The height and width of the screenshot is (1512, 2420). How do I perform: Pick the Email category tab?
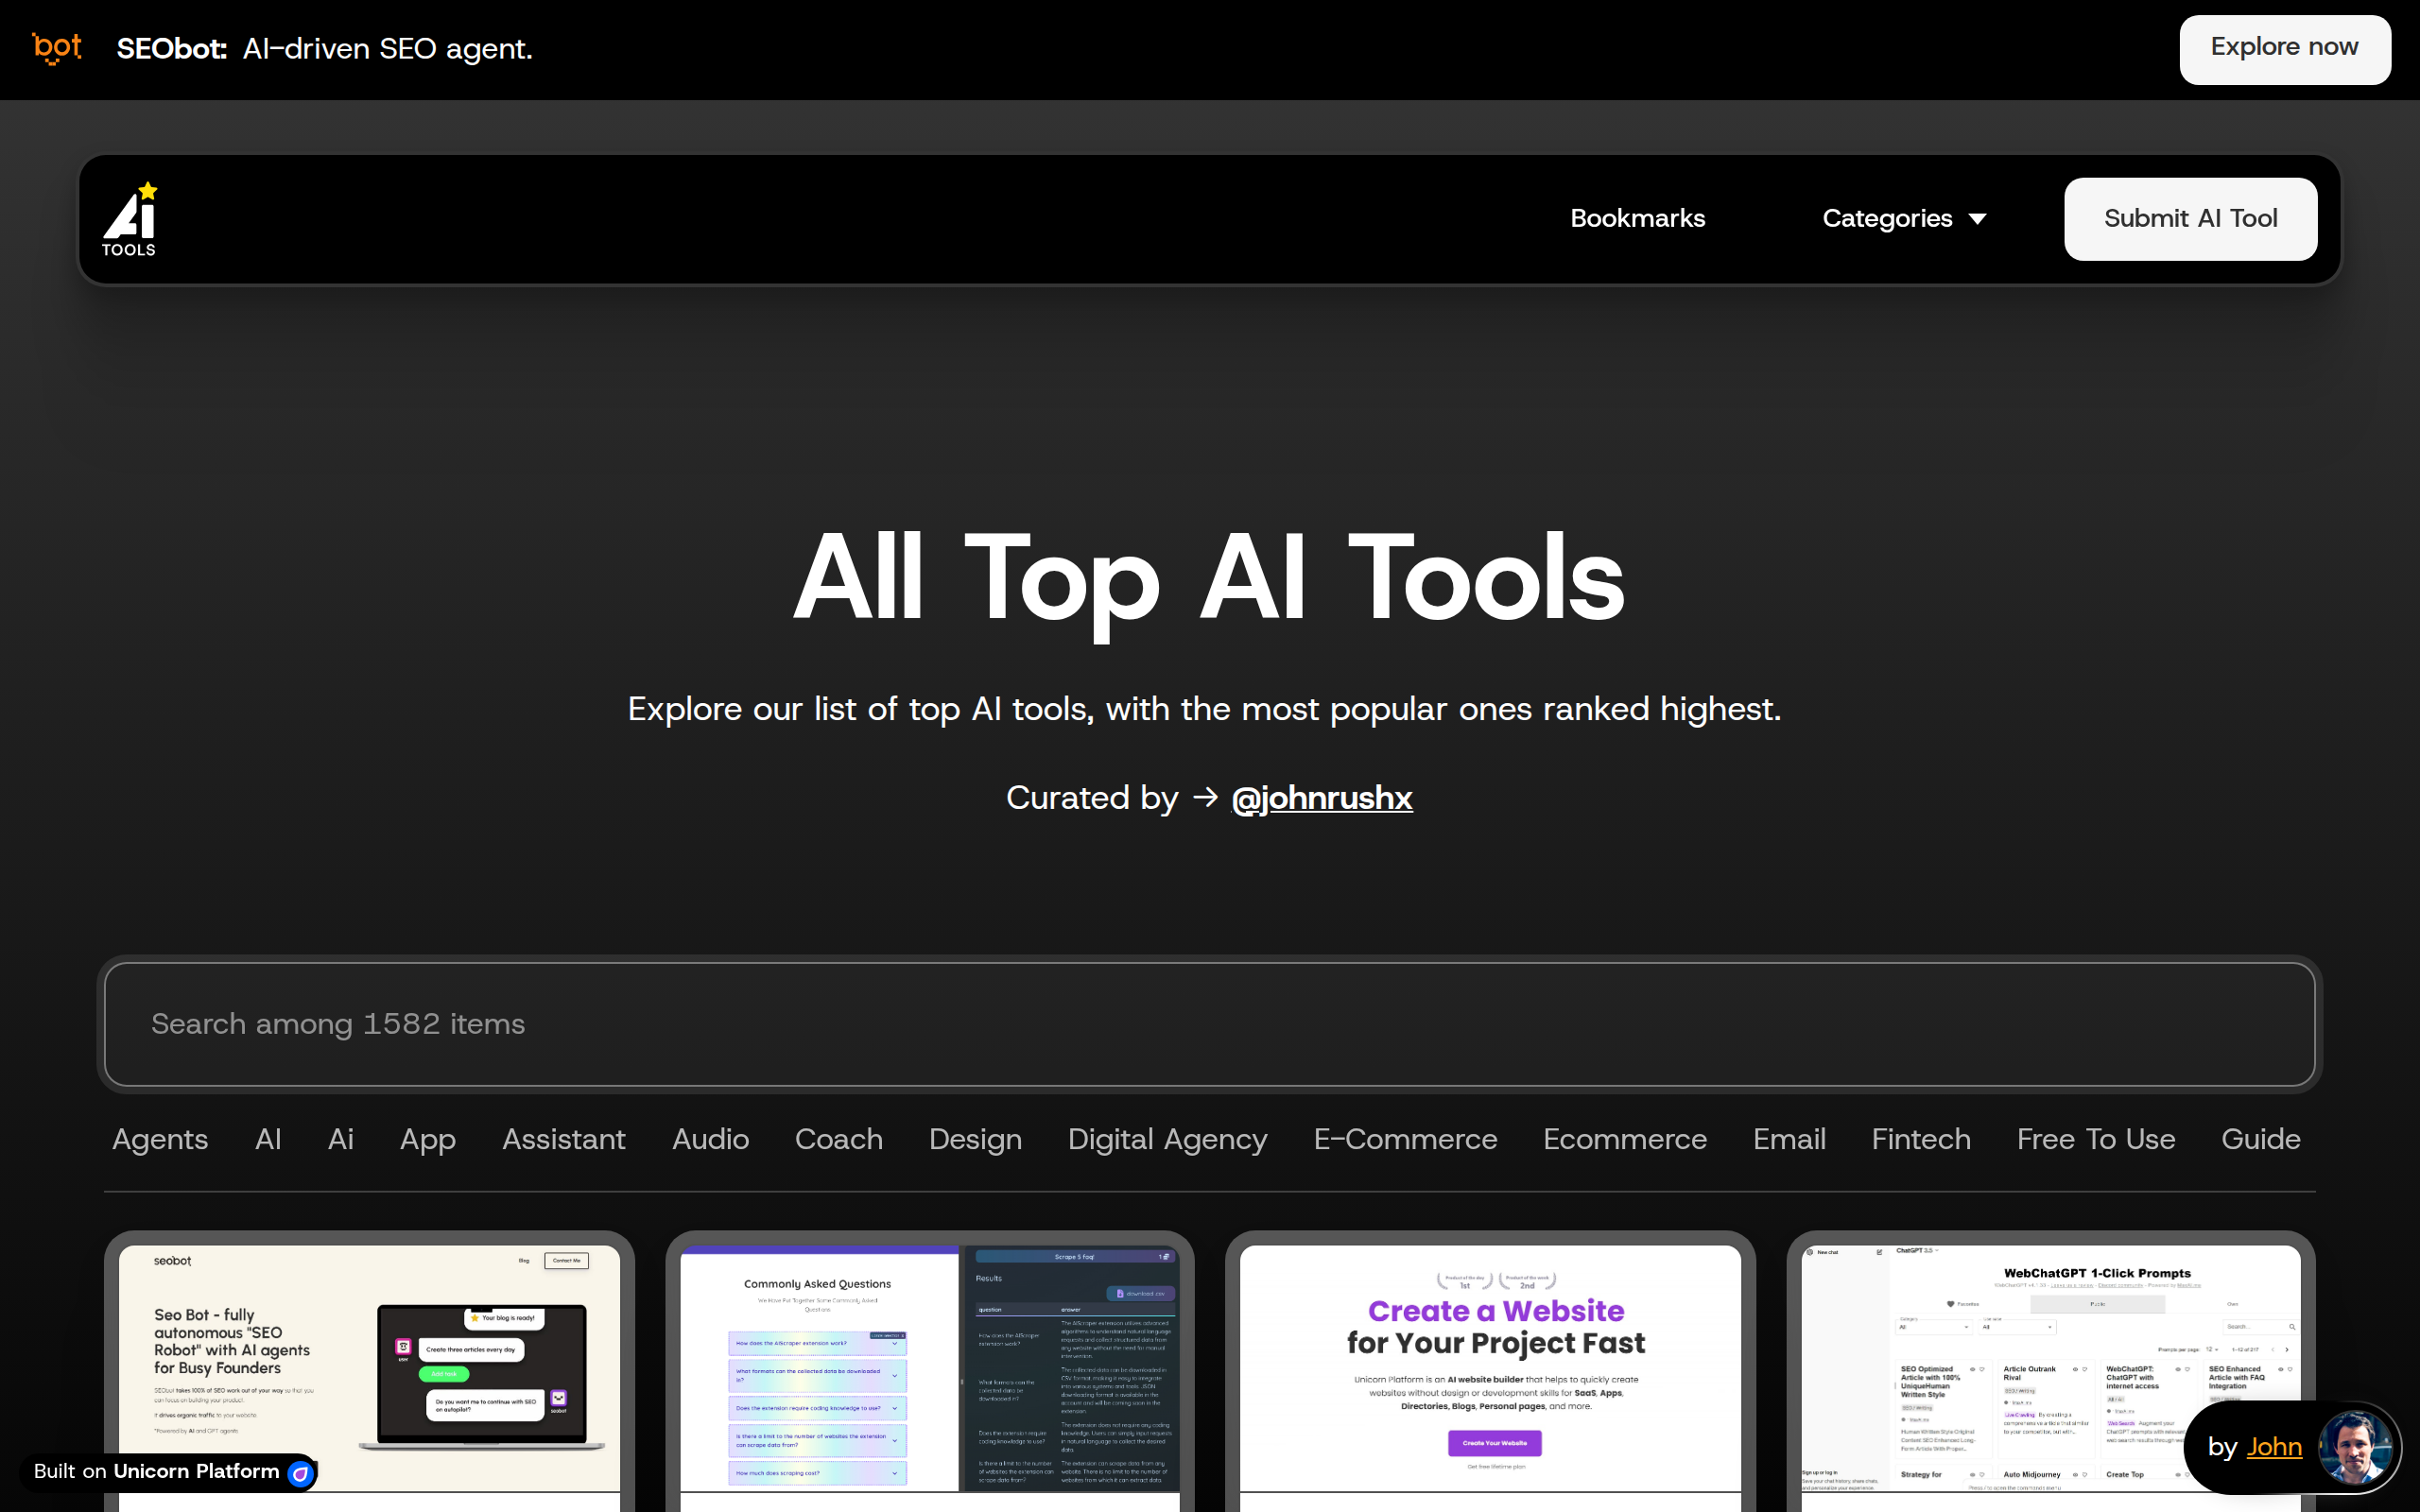(x=1789, y=1139)
